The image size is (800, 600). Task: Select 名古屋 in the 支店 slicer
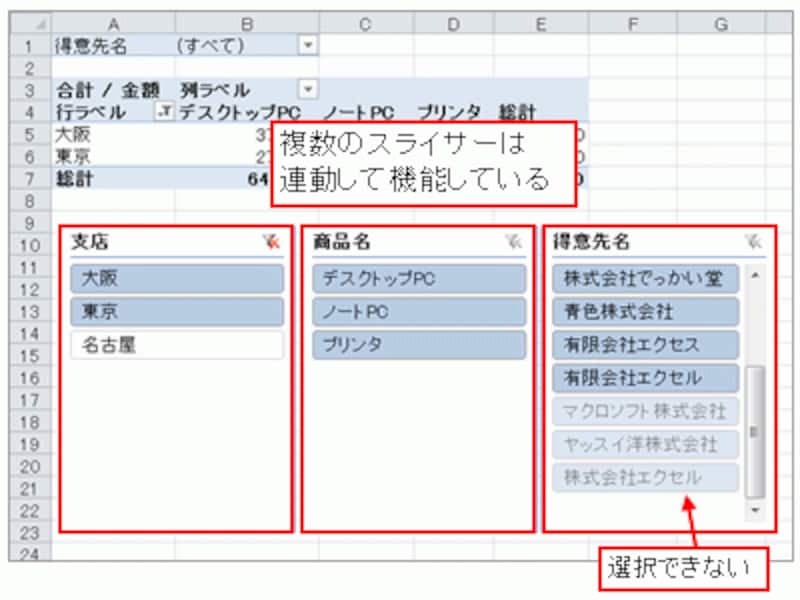[x=177, y=345]
